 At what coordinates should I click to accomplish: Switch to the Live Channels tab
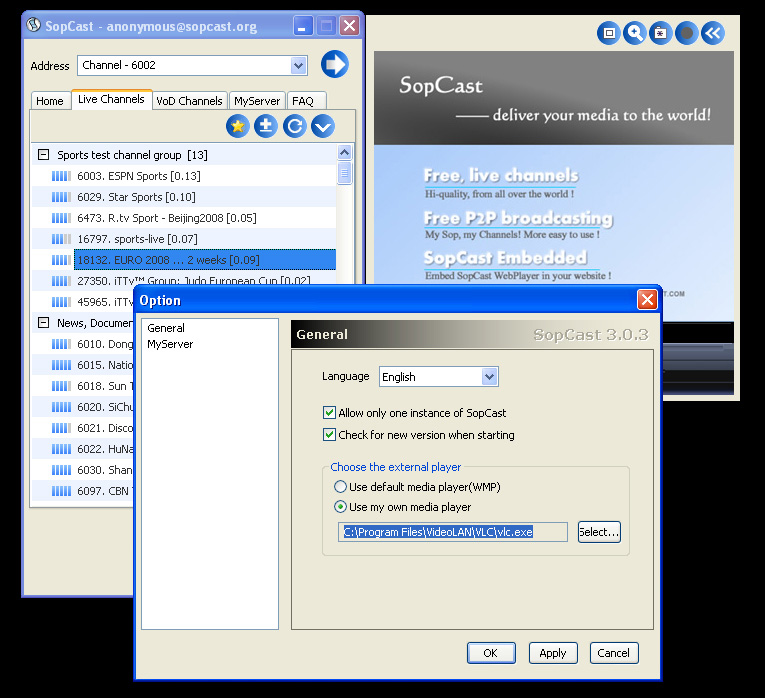[111, 100]
